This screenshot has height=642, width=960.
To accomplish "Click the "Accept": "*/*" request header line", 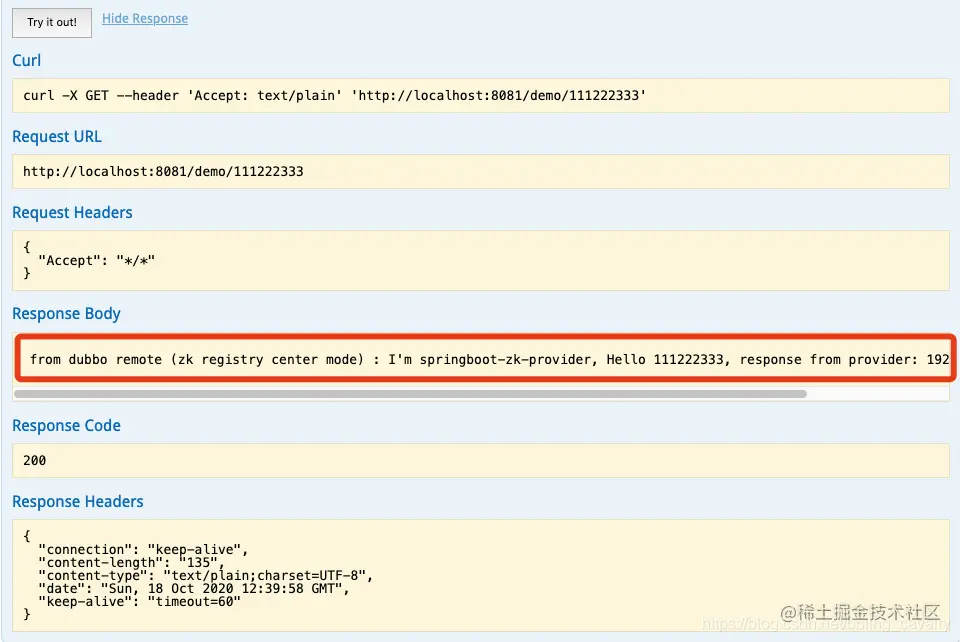I will pyautogui.click(x=97, y=261).
